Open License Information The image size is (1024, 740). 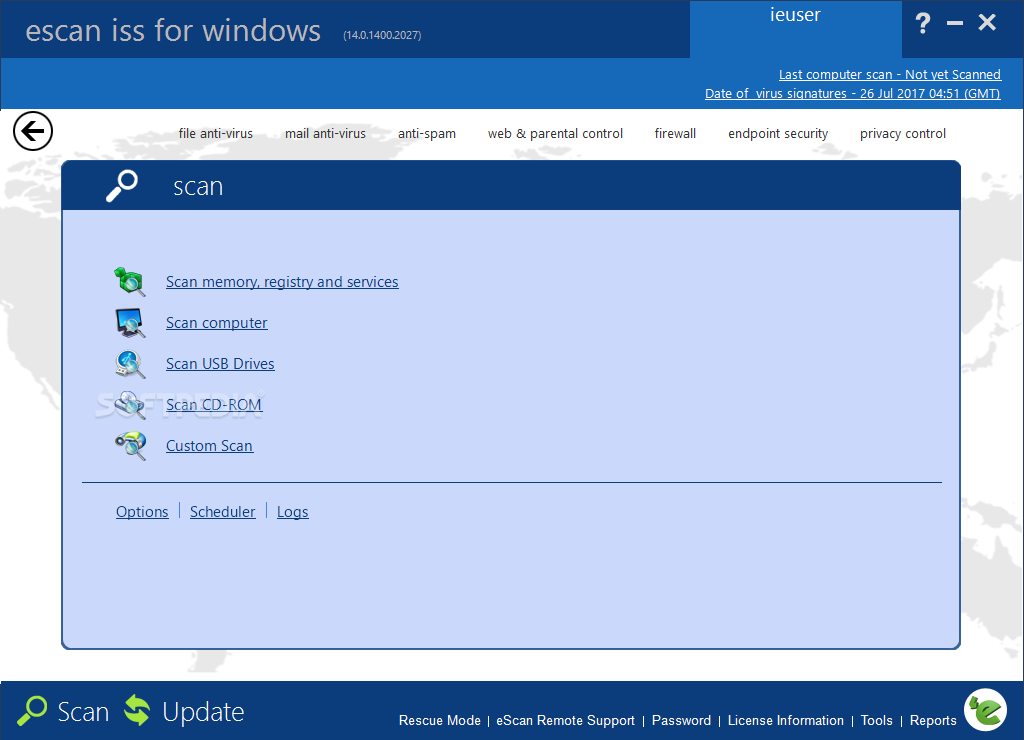click(786, 720)
